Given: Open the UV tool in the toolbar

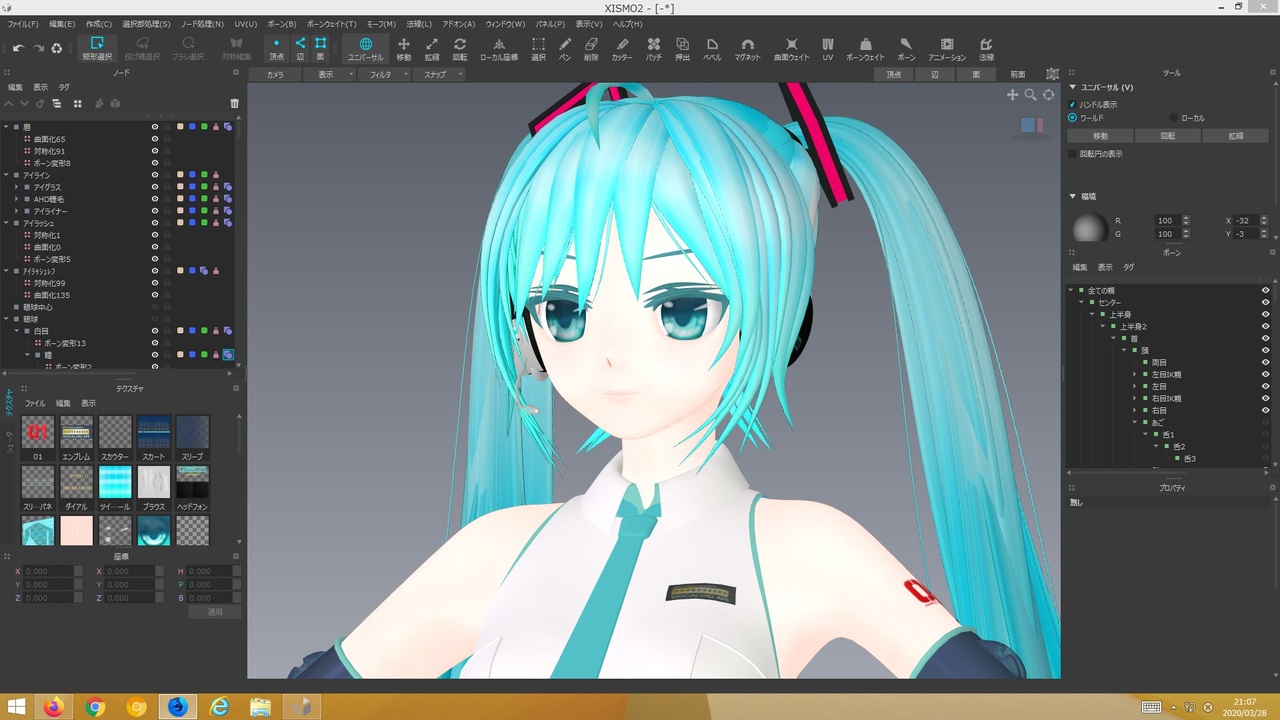Looking at the screenshot, I should coord(828,48).
